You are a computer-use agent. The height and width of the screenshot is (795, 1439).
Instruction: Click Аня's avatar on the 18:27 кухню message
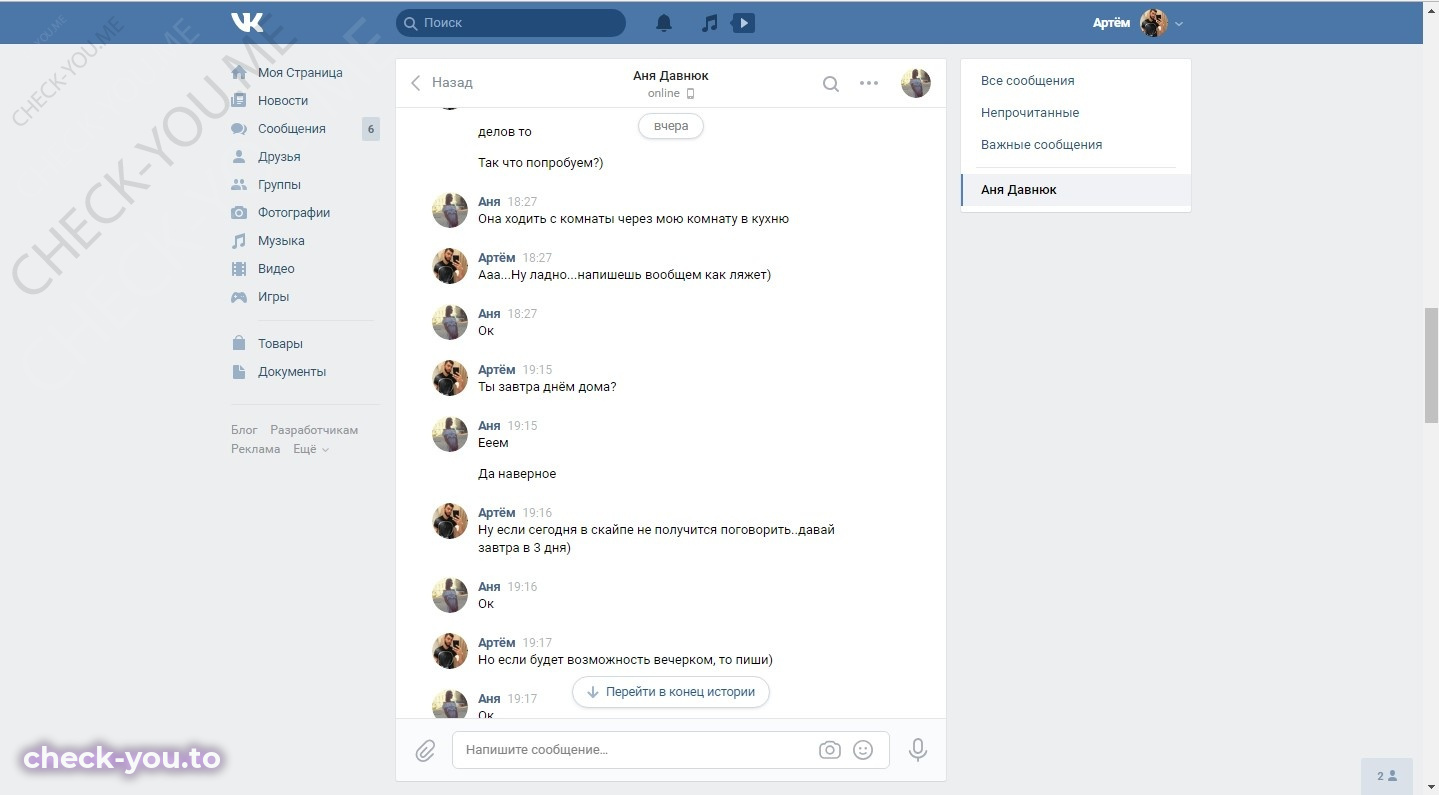pyautogui.click(x=450, y=210)
